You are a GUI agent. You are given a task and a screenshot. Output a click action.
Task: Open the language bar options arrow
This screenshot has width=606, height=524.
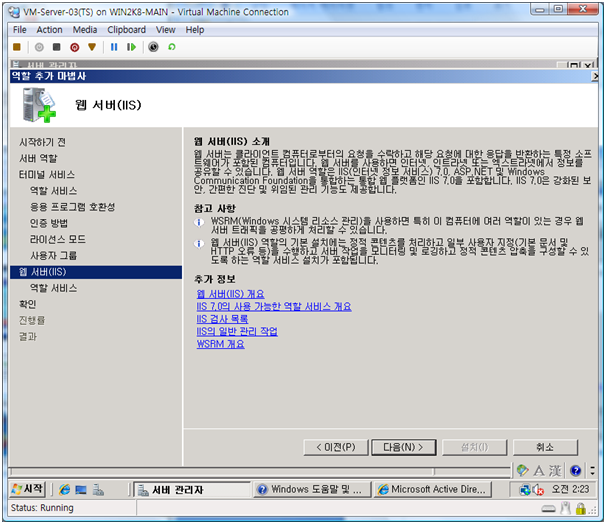592,471
